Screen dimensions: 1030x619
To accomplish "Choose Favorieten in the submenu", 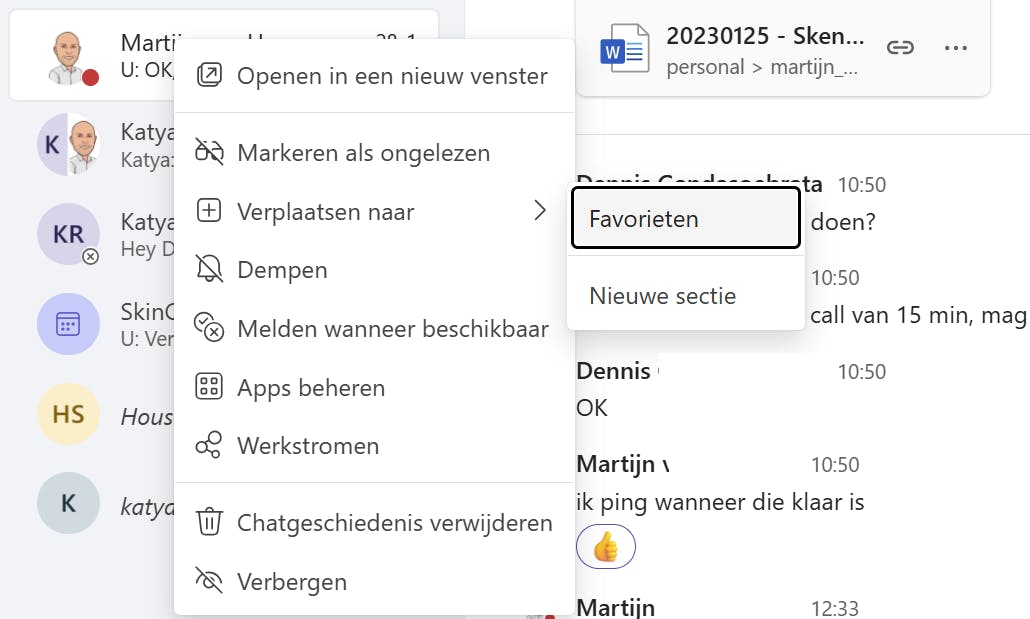I will (x=685, y=218).
